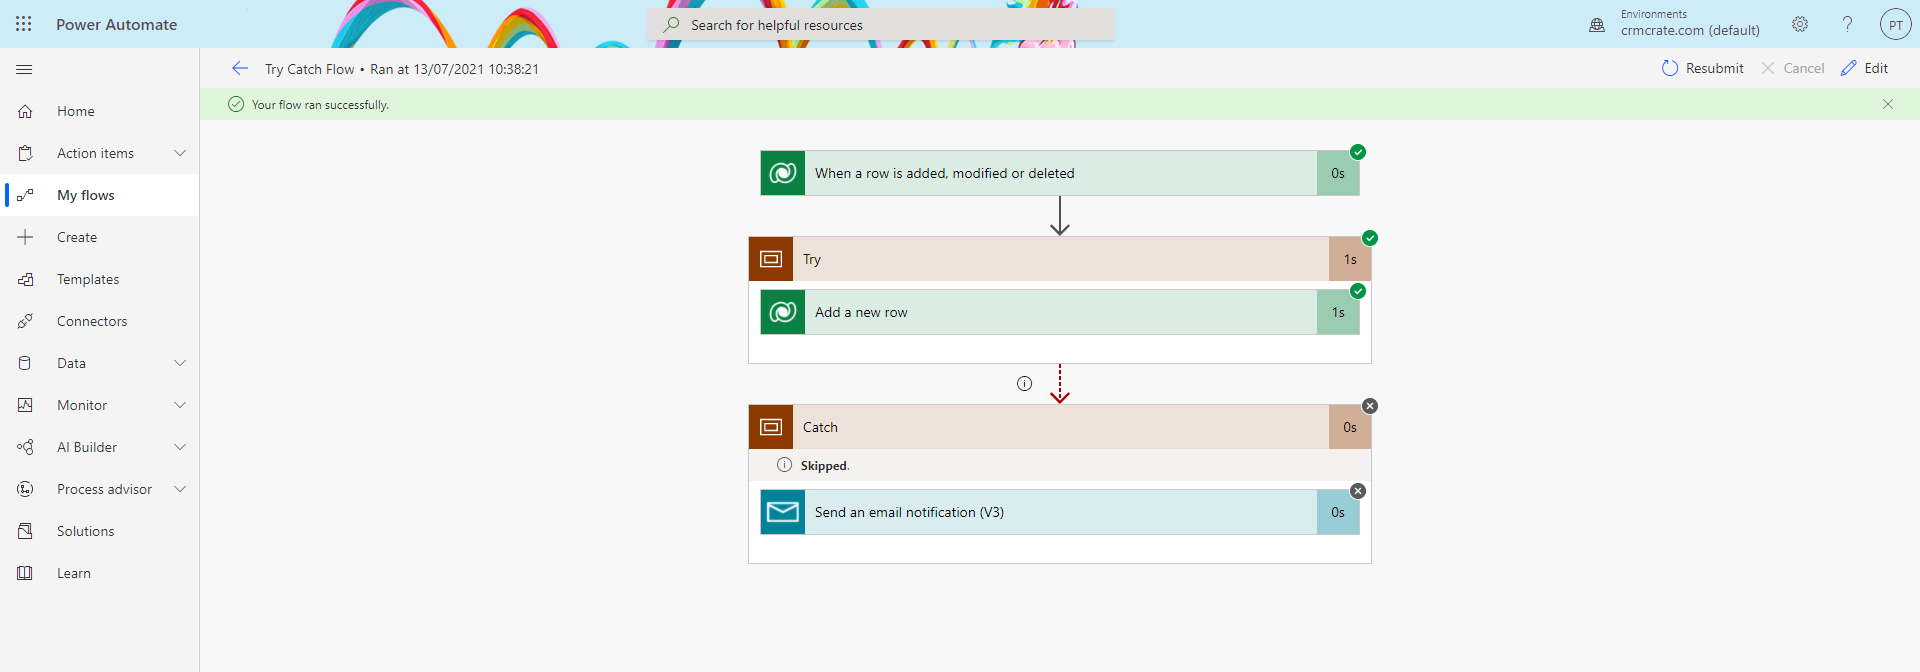
Task: Click the Solutions icon in sidebar
Action: click(26, 531)
